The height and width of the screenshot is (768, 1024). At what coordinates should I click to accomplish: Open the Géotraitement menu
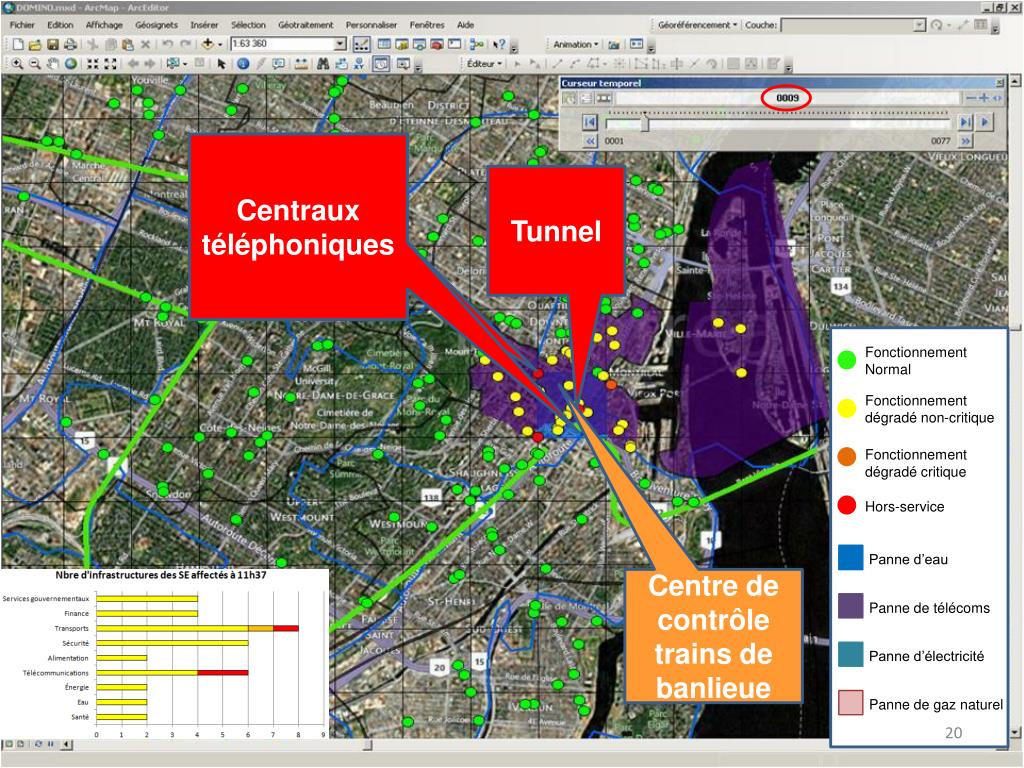point(306,25)
